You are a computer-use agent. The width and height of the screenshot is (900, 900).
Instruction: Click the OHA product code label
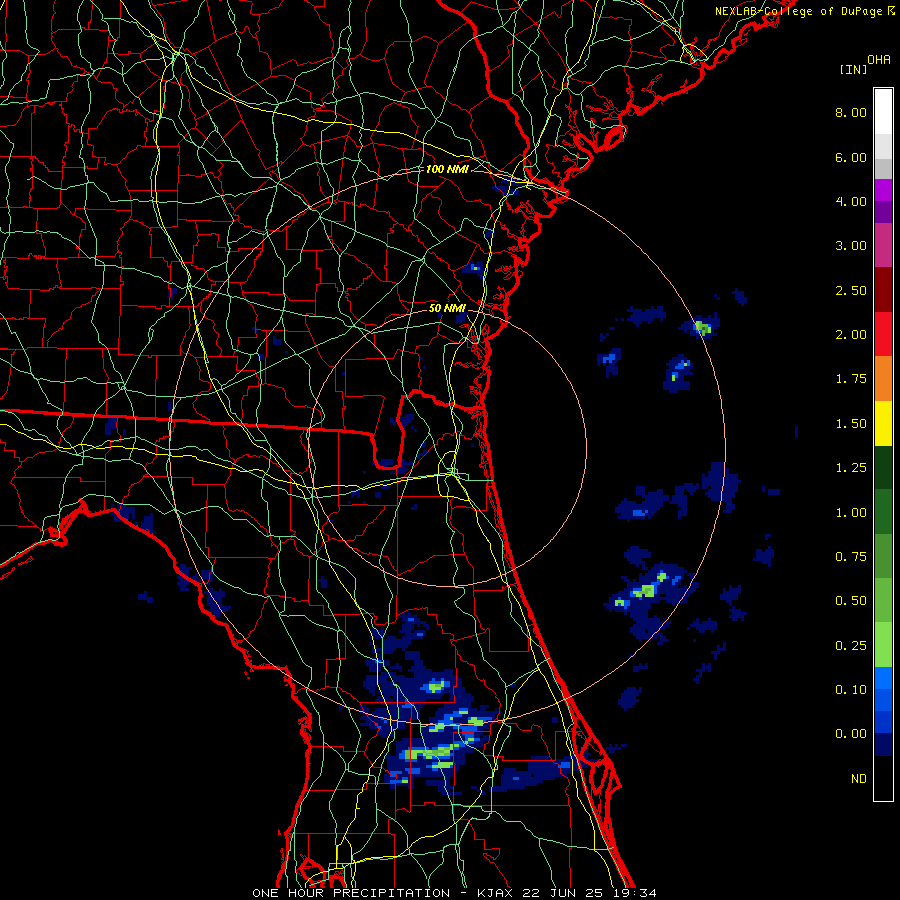pos(879,60)
